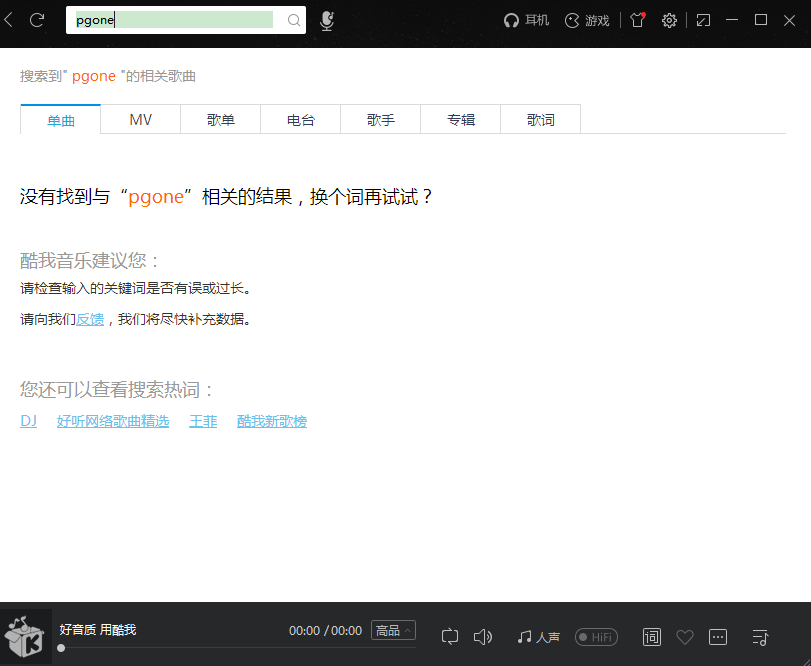
Task: Search hot keyword 王菲
Action: [203, 421]
